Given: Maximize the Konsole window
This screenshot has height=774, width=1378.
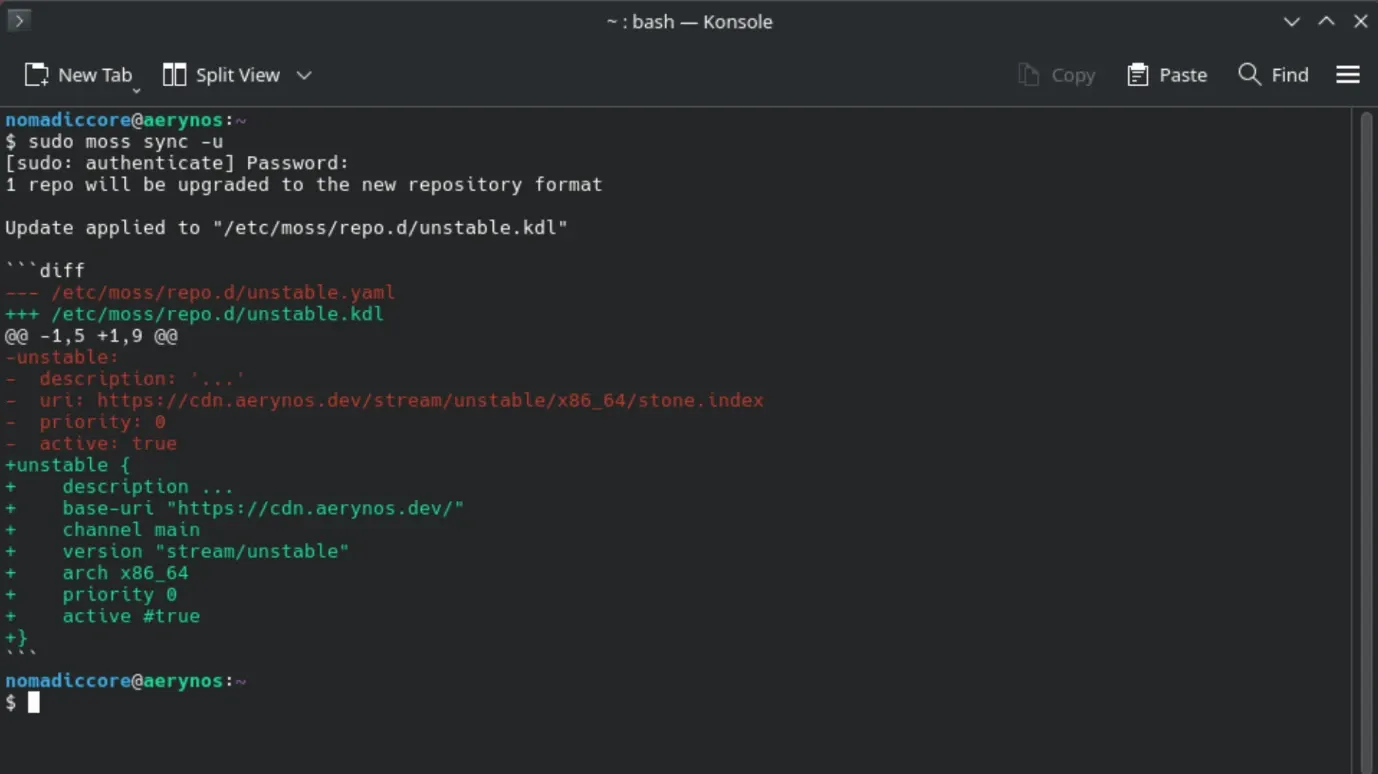Looking at the screenshot, I should coord(1326,21).
